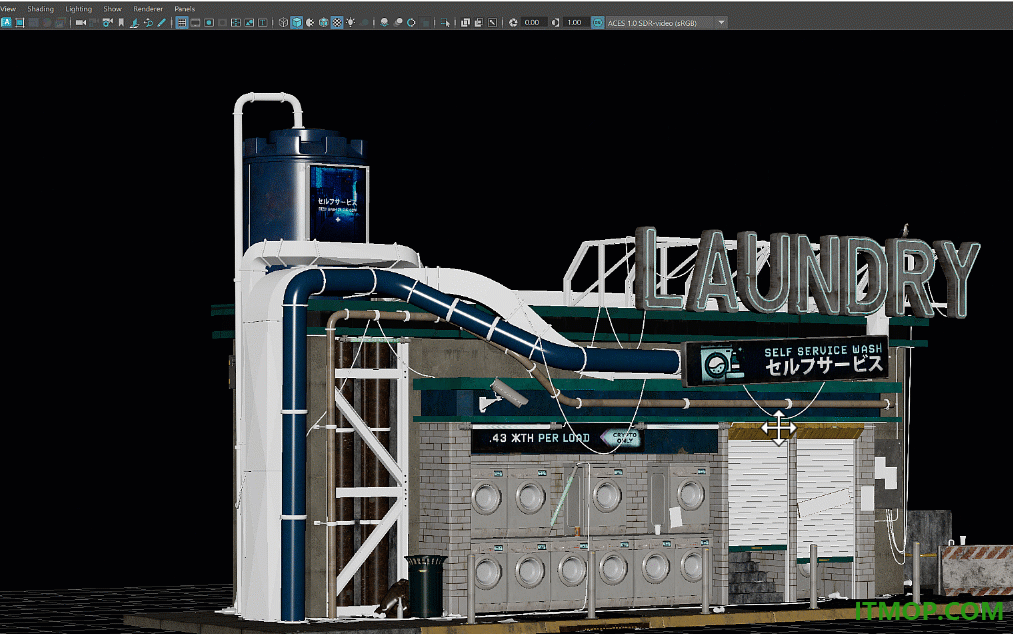Toggle the Resolution Gate display

click(209, 23)
